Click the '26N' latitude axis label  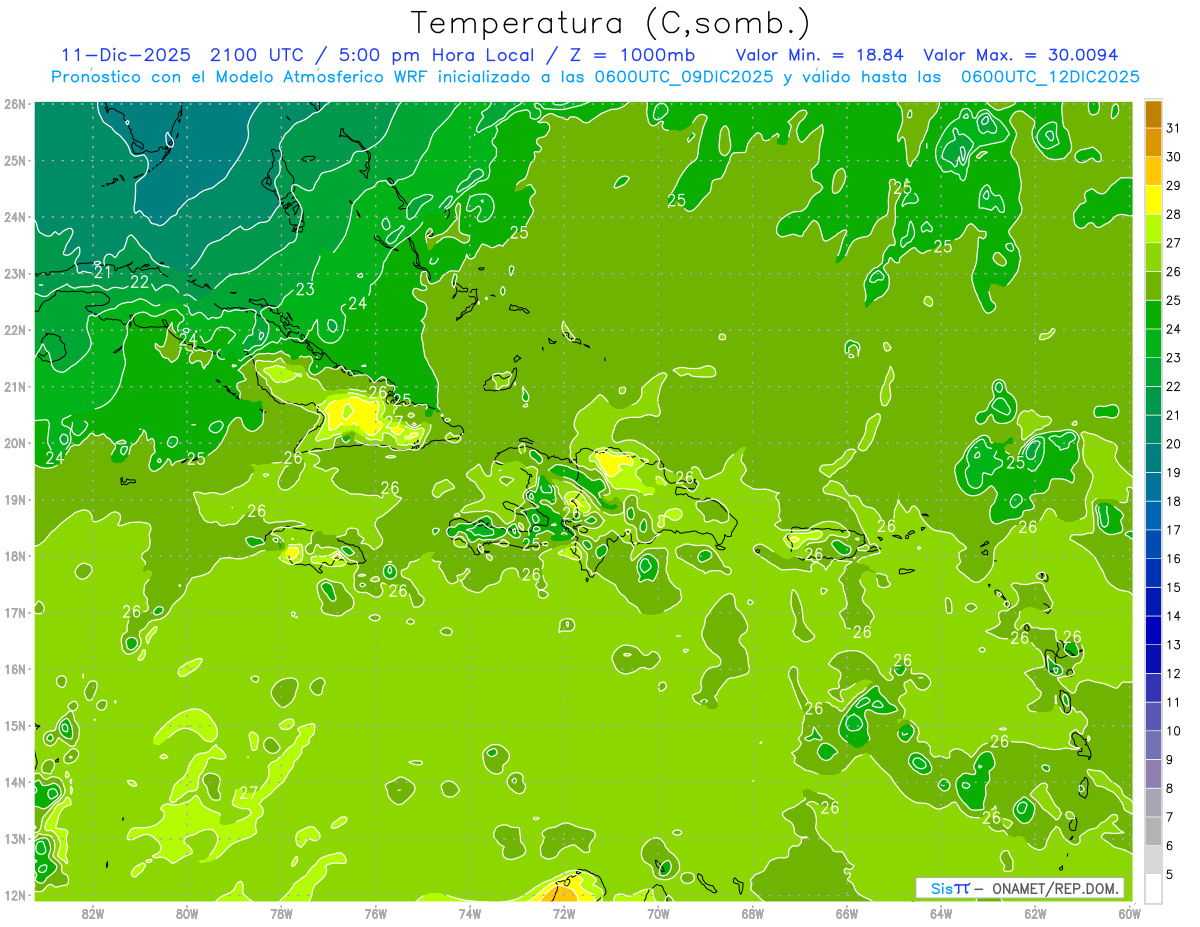(x=14, y=104)
